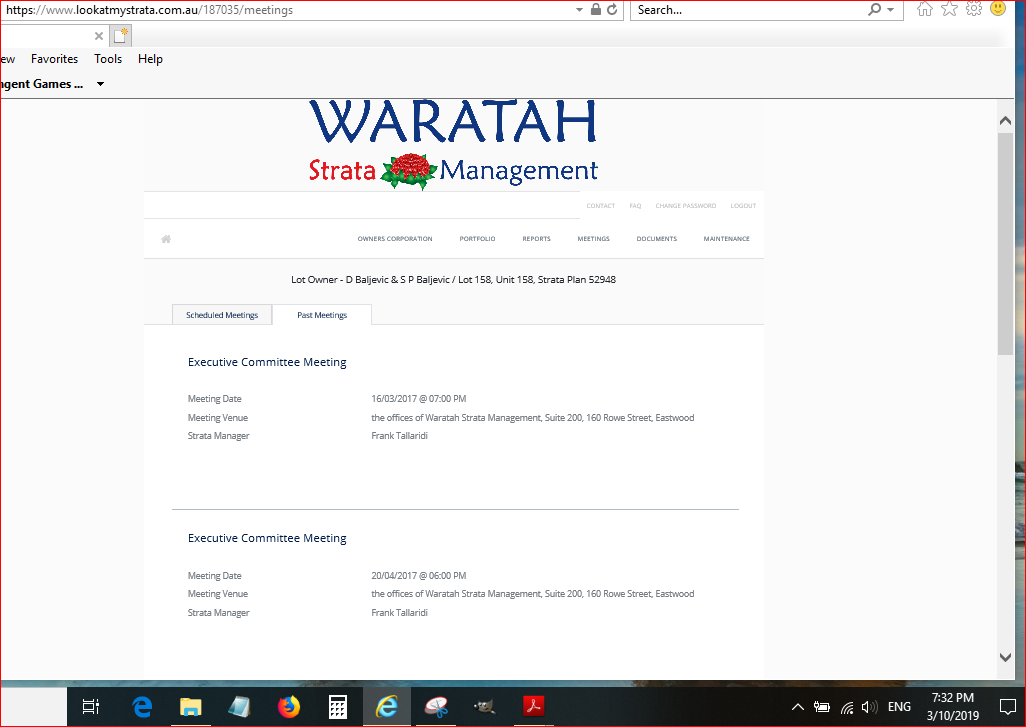
Task: Open a new browser tab
Action: point(120,35)
